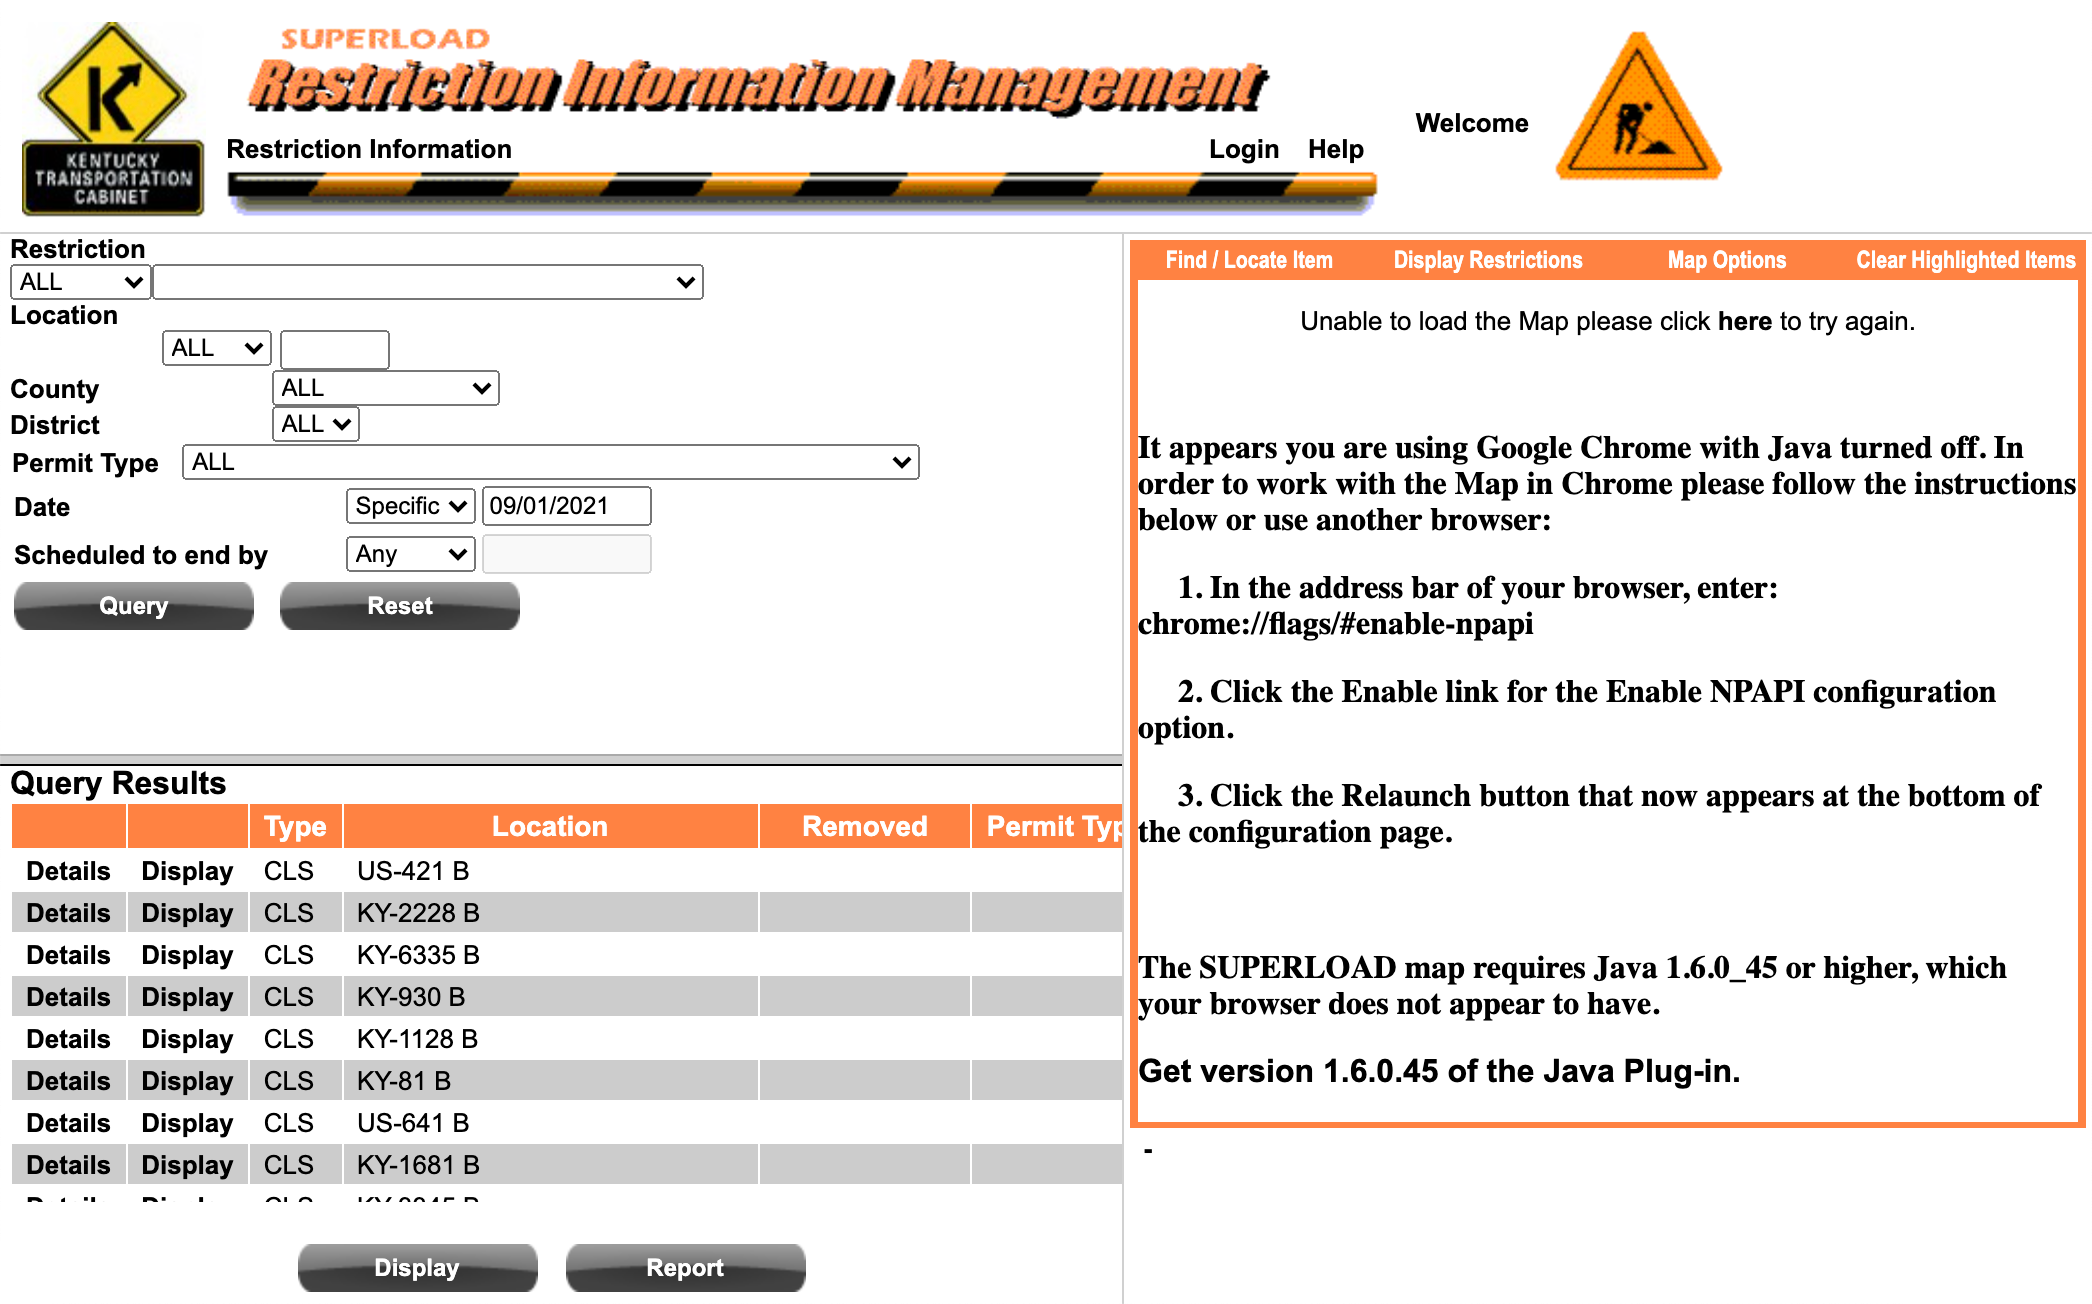
Task: Sort results by Type column header
Action: 295,826
